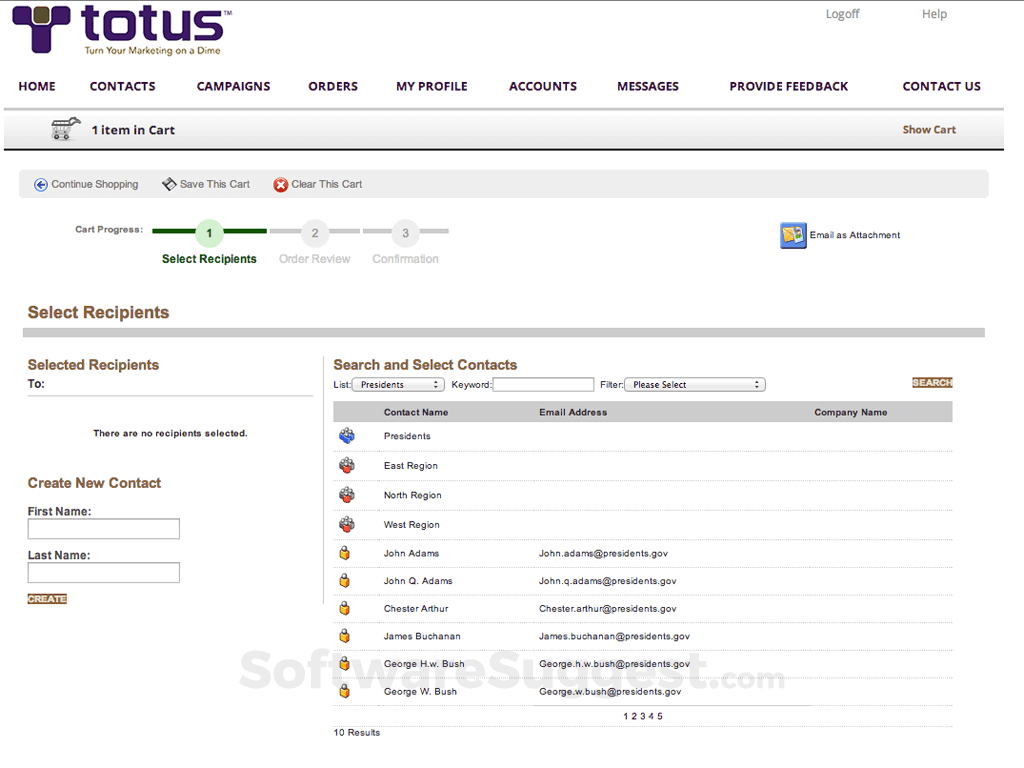This screenshot has width=1024, height=768.
Task: Click inside the Keyword input field
Action: pos(543,384)
